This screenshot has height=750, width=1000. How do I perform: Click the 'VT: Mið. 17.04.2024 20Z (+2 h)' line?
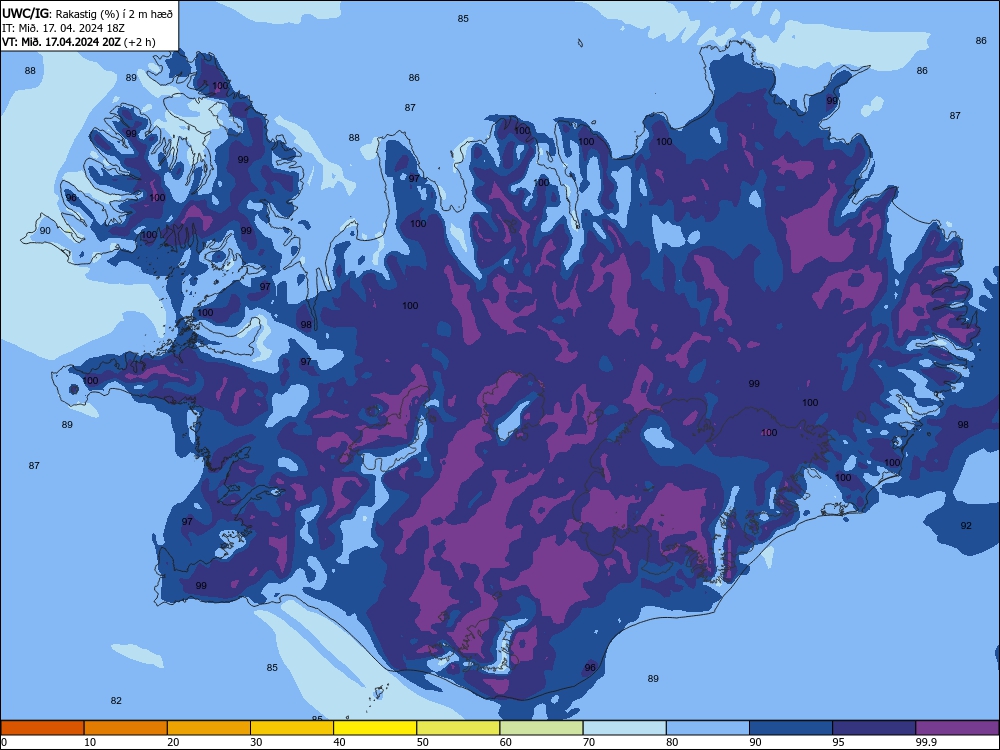tap(79, 42)
